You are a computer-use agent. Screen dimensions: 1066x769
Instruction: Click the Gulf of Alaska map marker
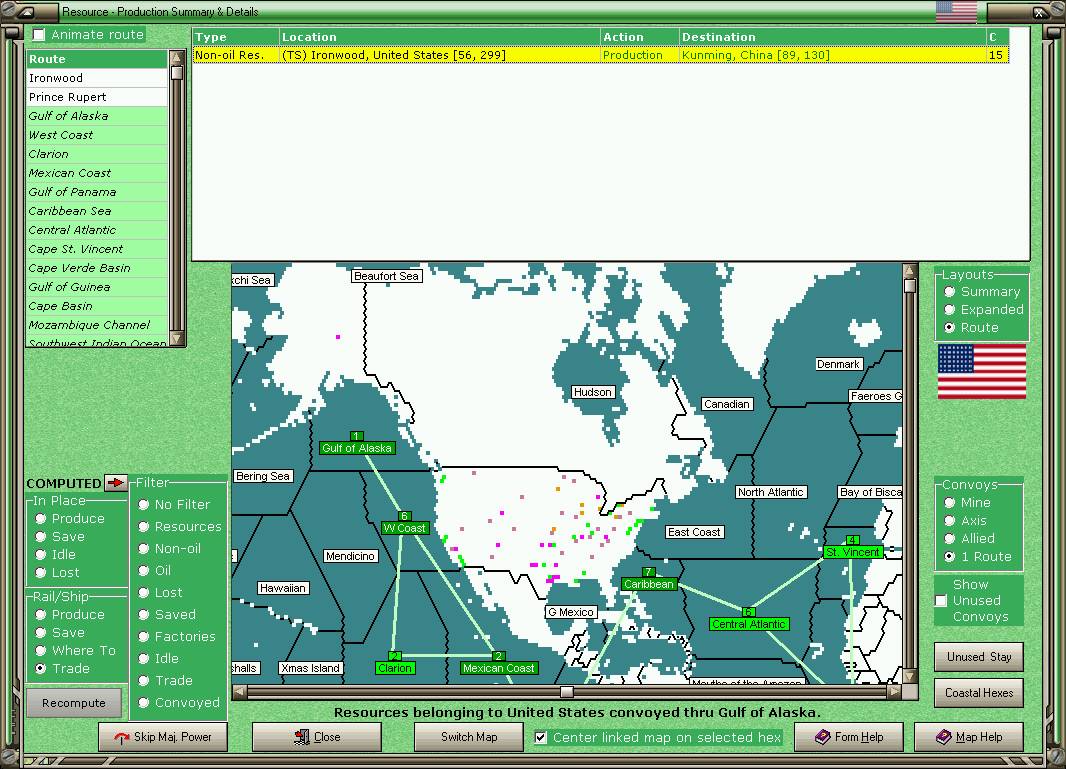tap(357, 448)
